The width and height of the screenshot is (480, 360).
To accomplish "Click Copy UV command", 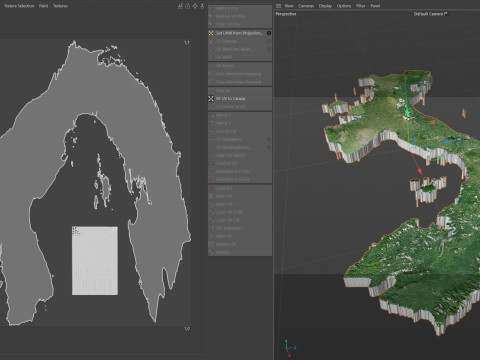I will [240, 188].
